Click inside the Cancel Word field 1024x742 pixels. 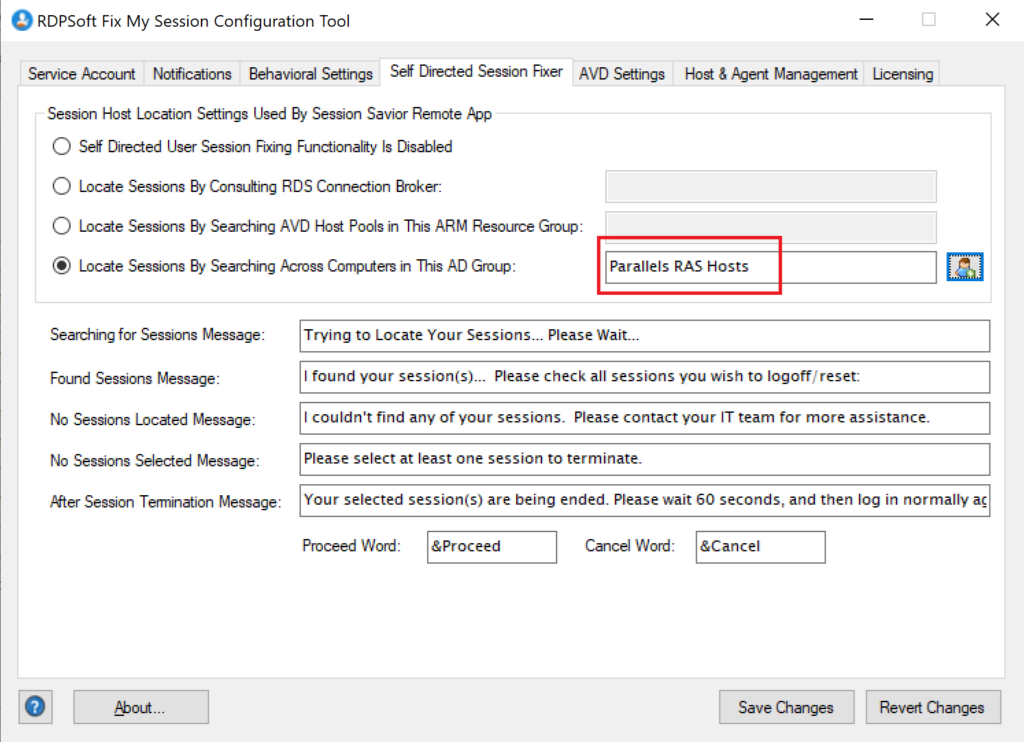[760, 547]
